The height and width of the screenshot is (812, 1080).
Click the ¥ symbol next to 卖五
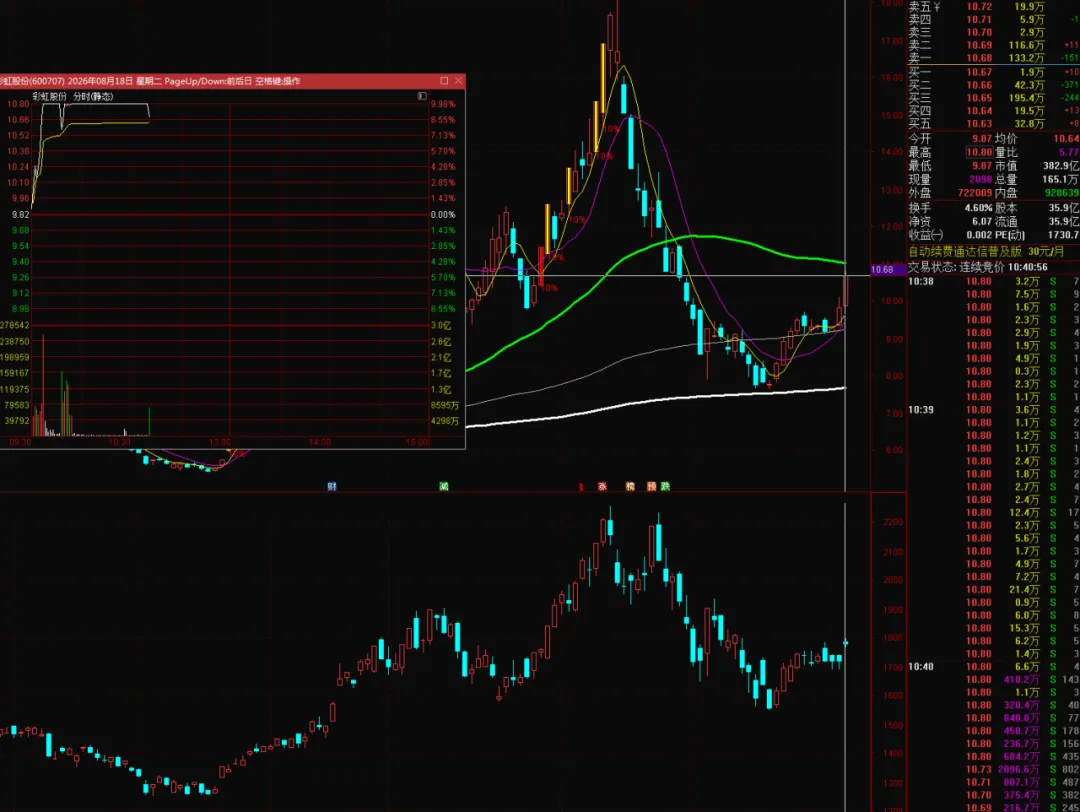[x=936, y=7]
